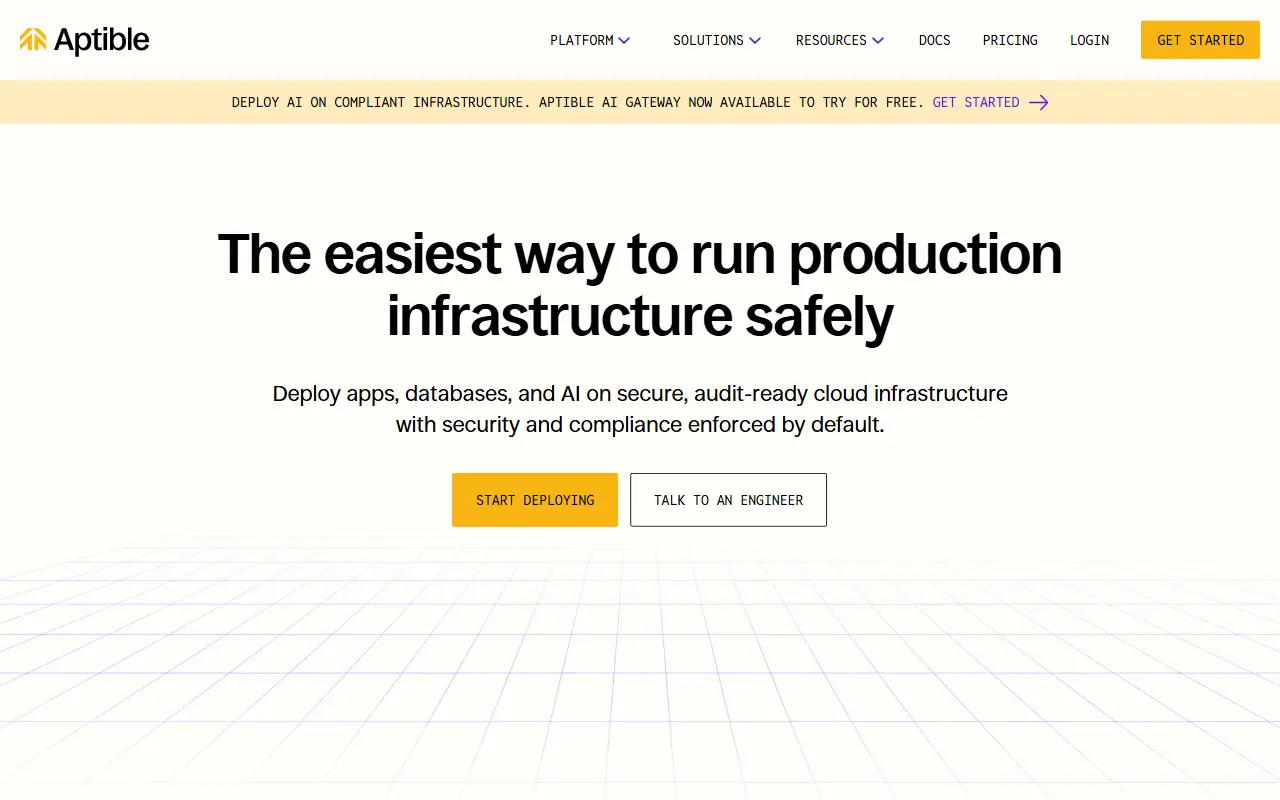Expand the Platform chevron arrow

coord(624,41)
